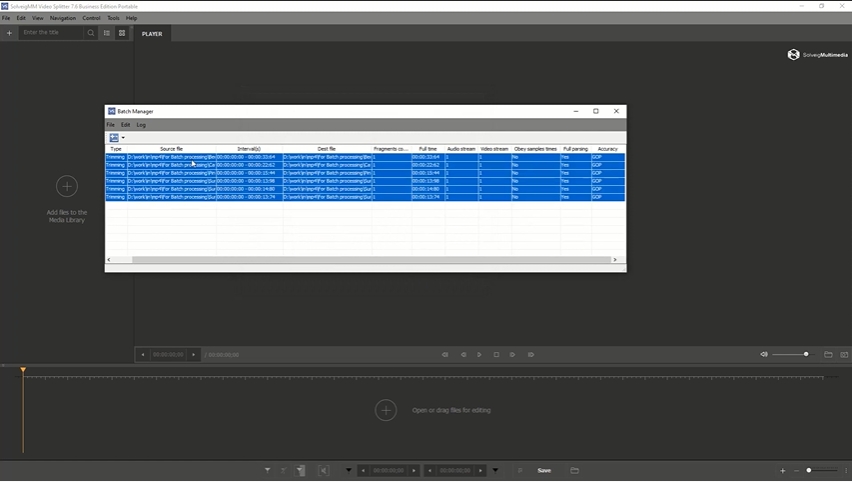Step one frame forward in player
852x482 pixels.
pyautogui.click(x=512, y=355)
